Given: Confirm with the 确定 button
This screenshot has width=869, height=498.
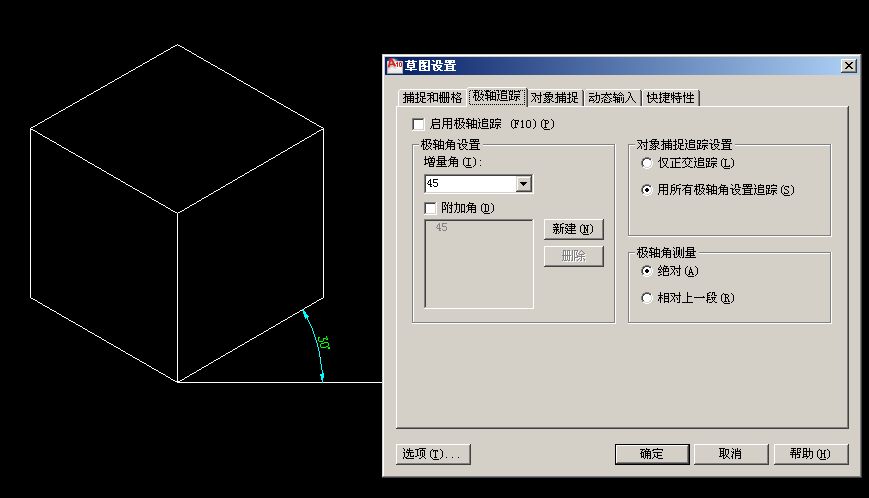Looking at the screenshot, I should click(x=652, y=454).
